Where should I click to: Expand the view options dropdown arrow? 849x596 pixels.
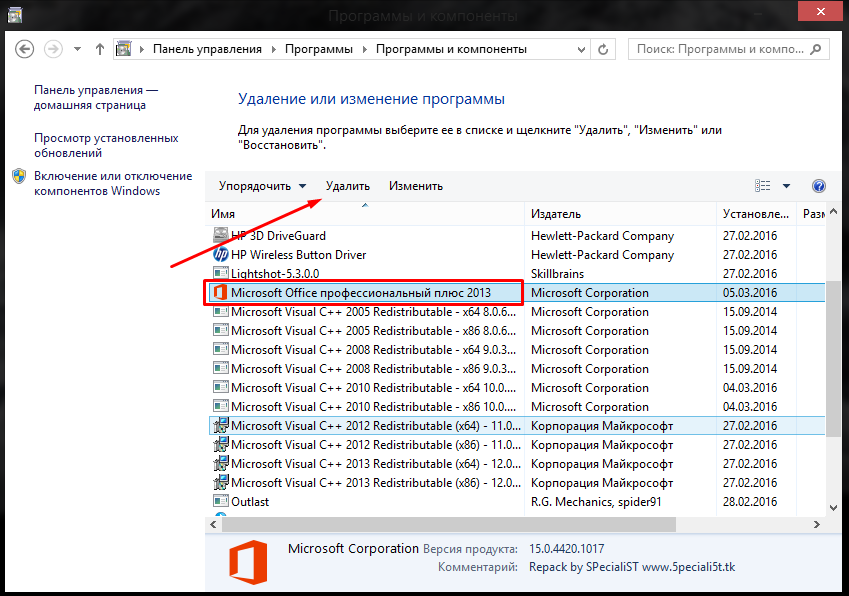click(x=786, y=186)
